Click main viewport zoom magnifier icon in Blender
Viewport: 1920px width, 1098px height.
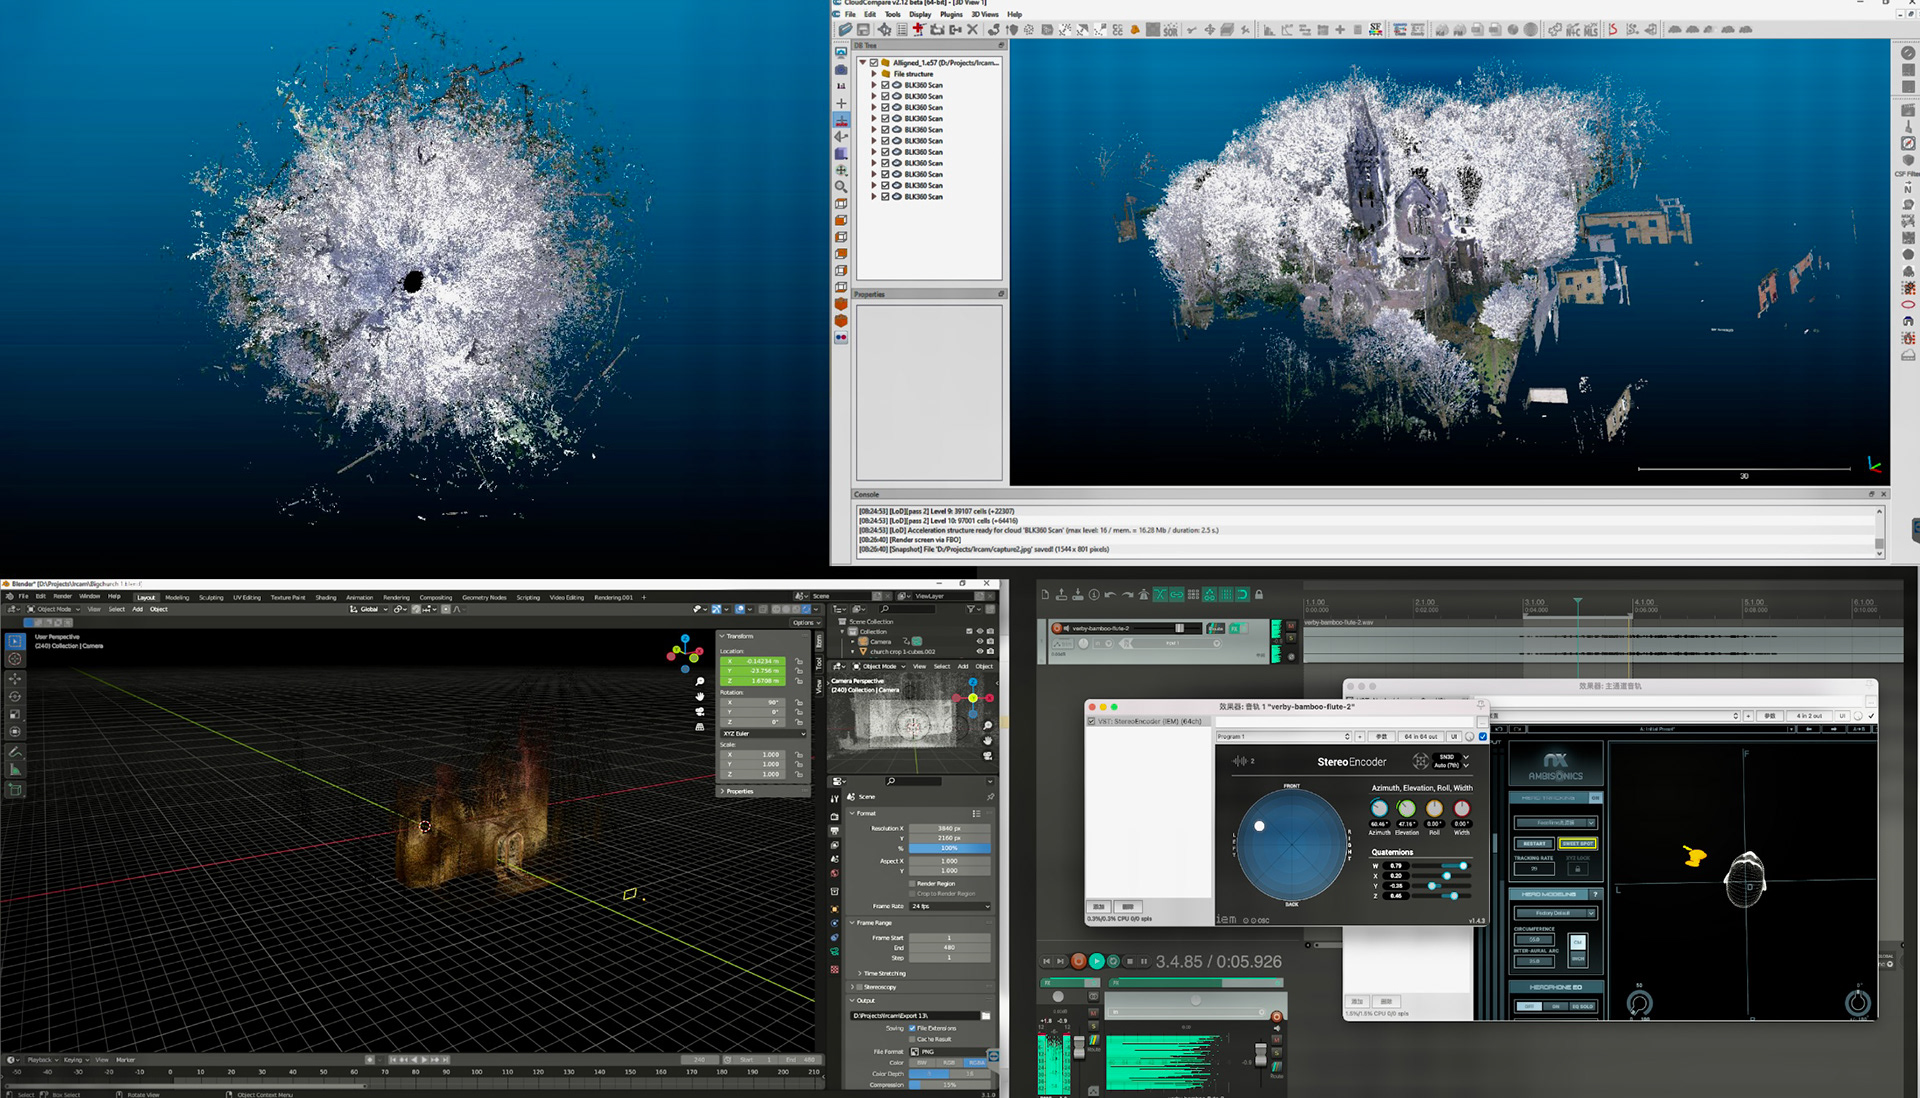click(x=700, y=681)
